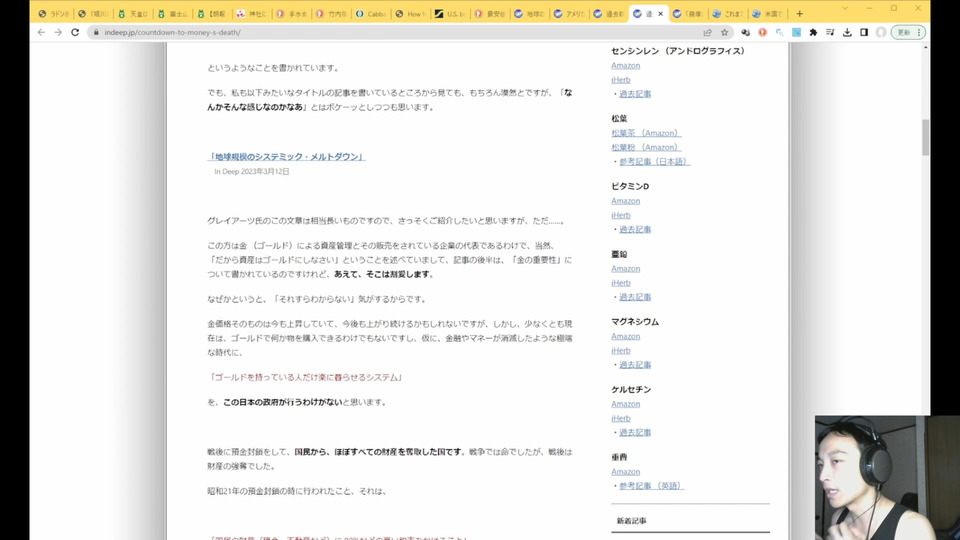Open 地球規模のシステミック・メルトダウン article link

pyautogui.click(x=286, y=157)
